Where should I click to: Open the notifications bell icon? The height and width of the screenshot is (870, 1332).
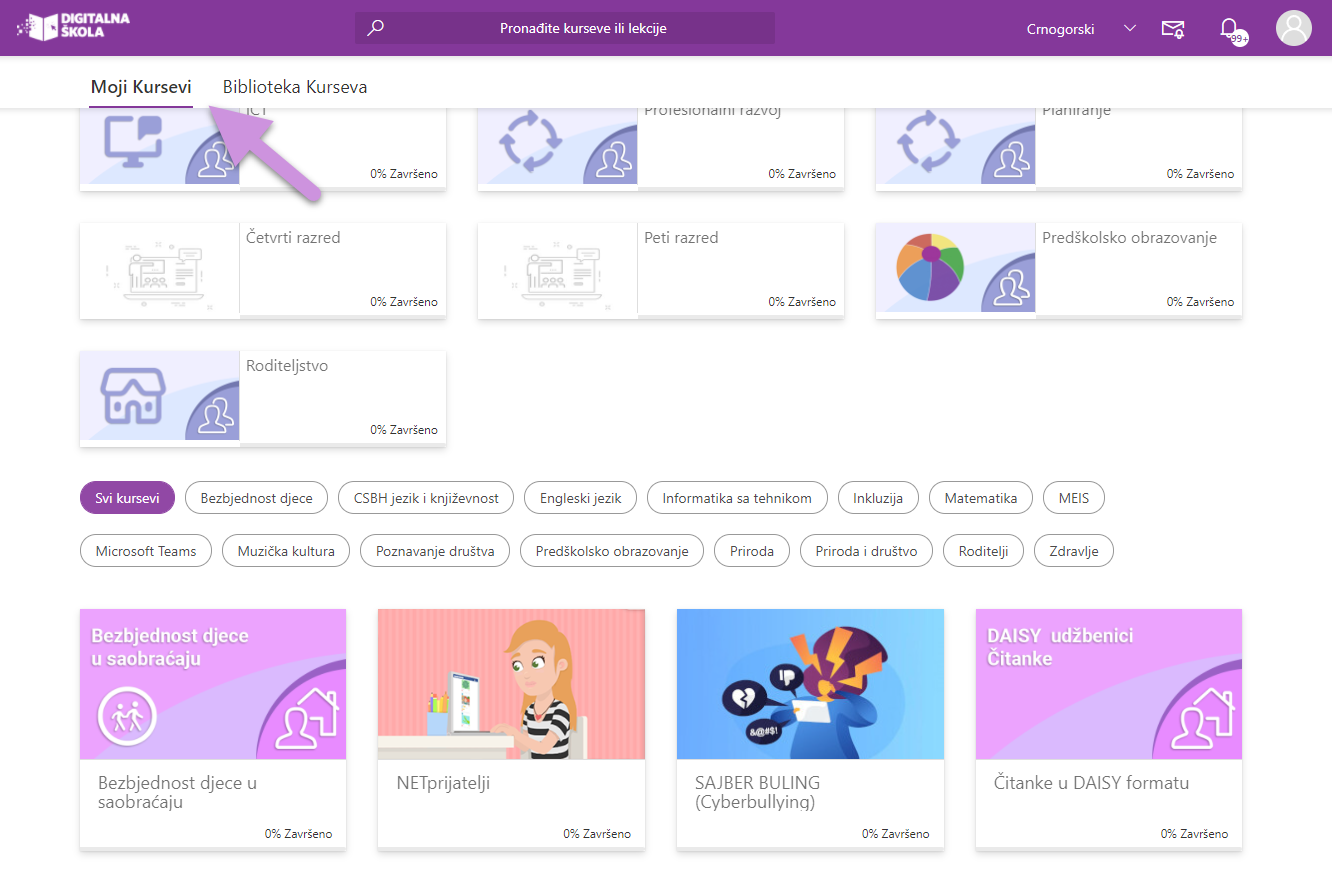[1231, 29]
